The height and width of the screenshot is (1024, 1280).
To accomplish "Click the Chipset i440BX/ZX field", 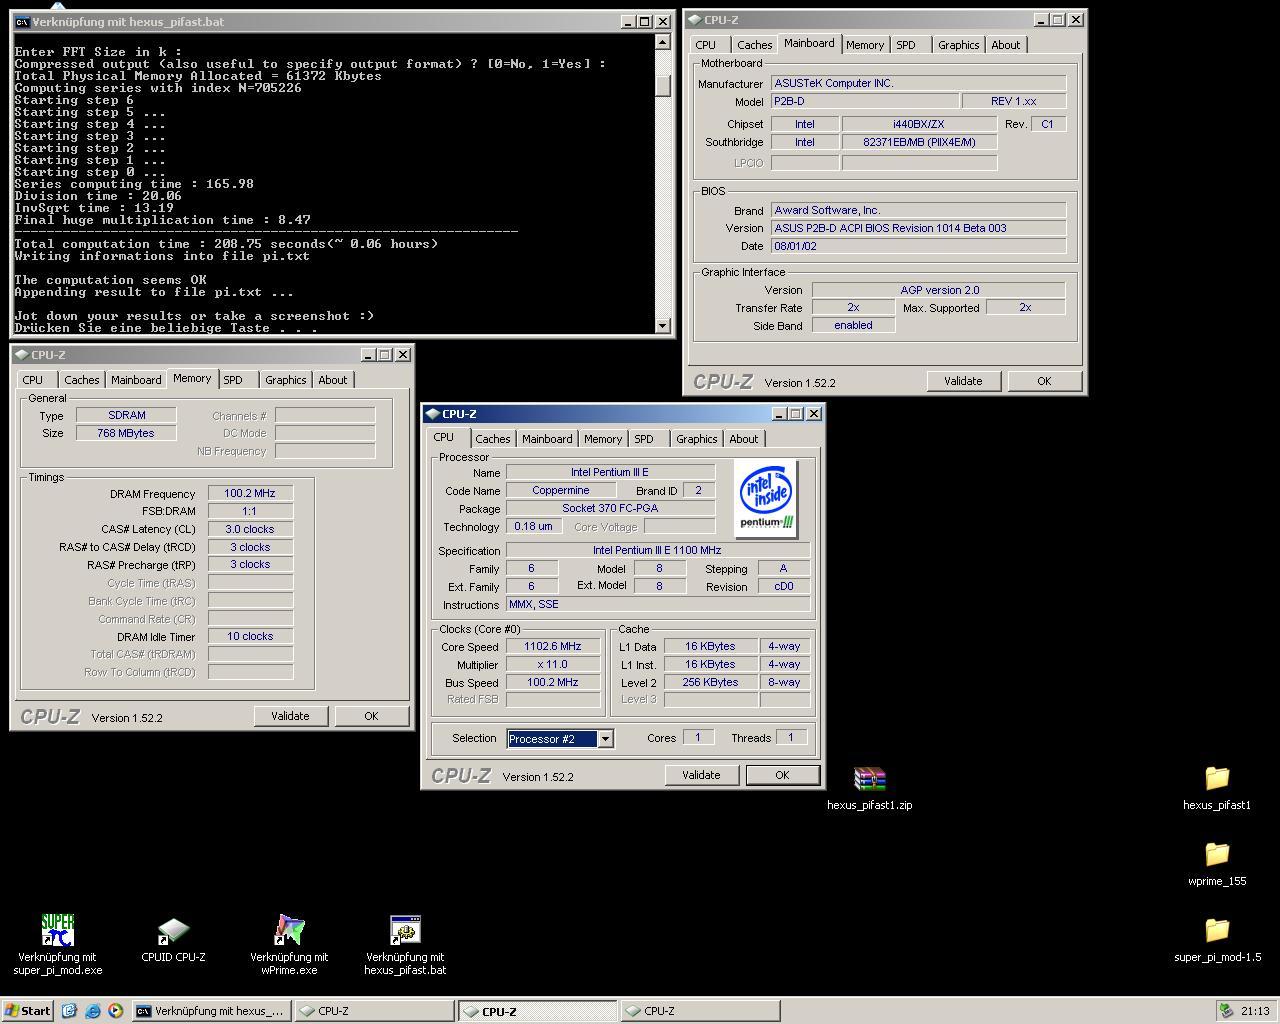I will [x=919, y=124].
